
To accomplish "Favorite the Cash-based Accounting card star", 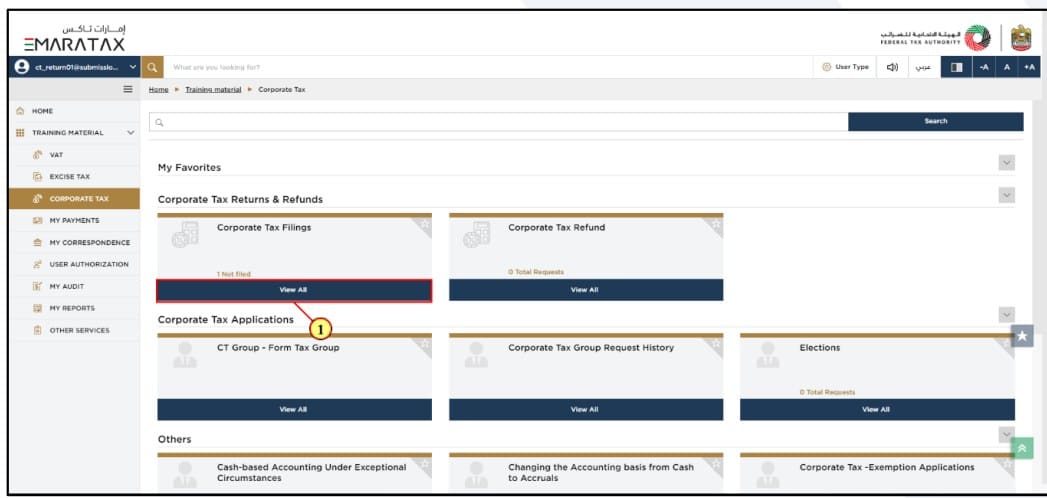I will tap(425, 464).
